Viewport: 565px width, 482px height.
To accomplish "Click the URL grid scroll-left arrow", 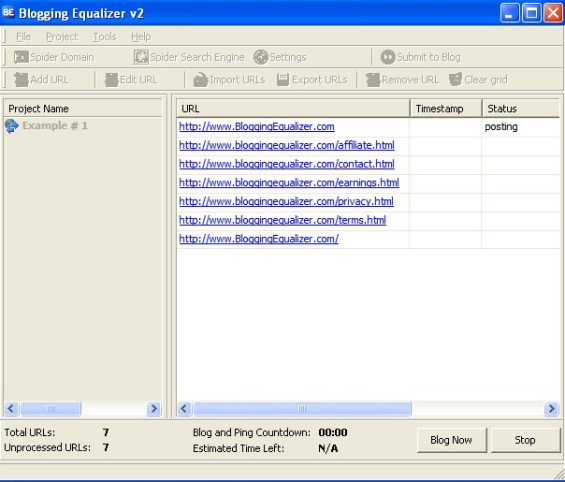I will (x=184, y=409).
